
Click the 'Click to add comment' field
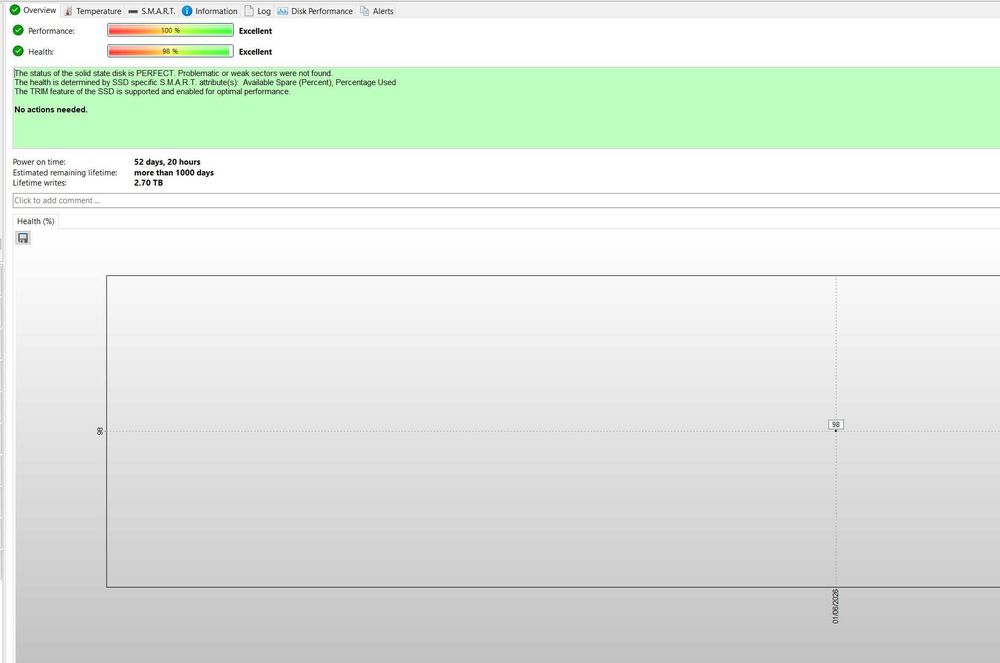pos(506,200)
